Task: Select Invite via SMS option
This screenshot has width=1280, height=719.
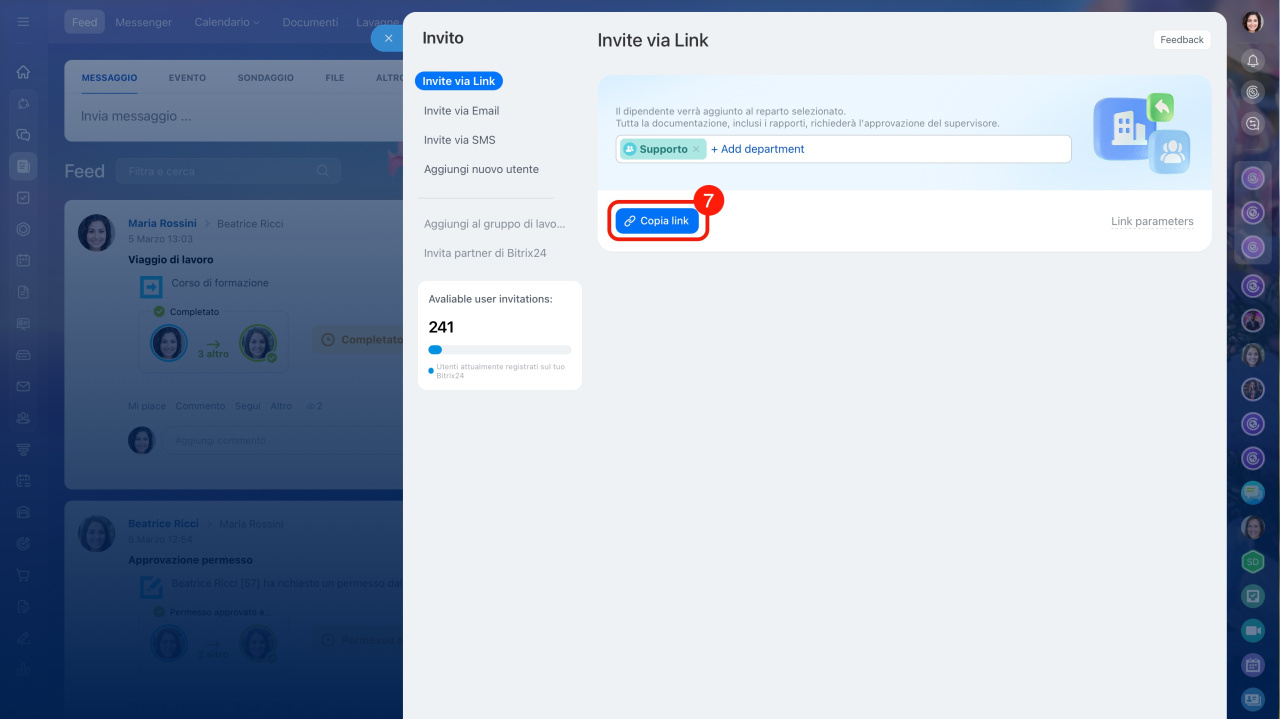Action: (x=459, y=140)
